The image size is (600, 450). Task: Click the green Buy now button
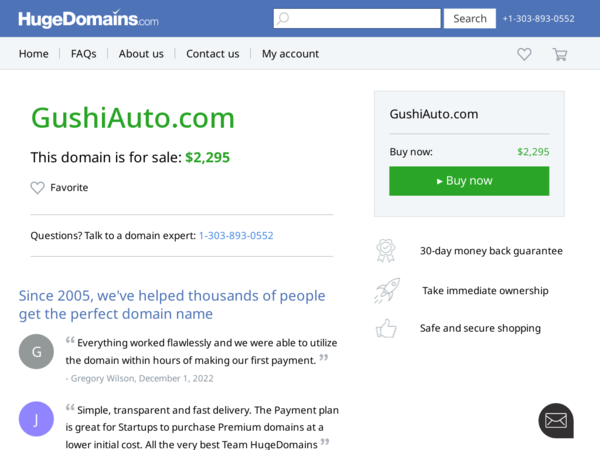click(x=469, y=181)
